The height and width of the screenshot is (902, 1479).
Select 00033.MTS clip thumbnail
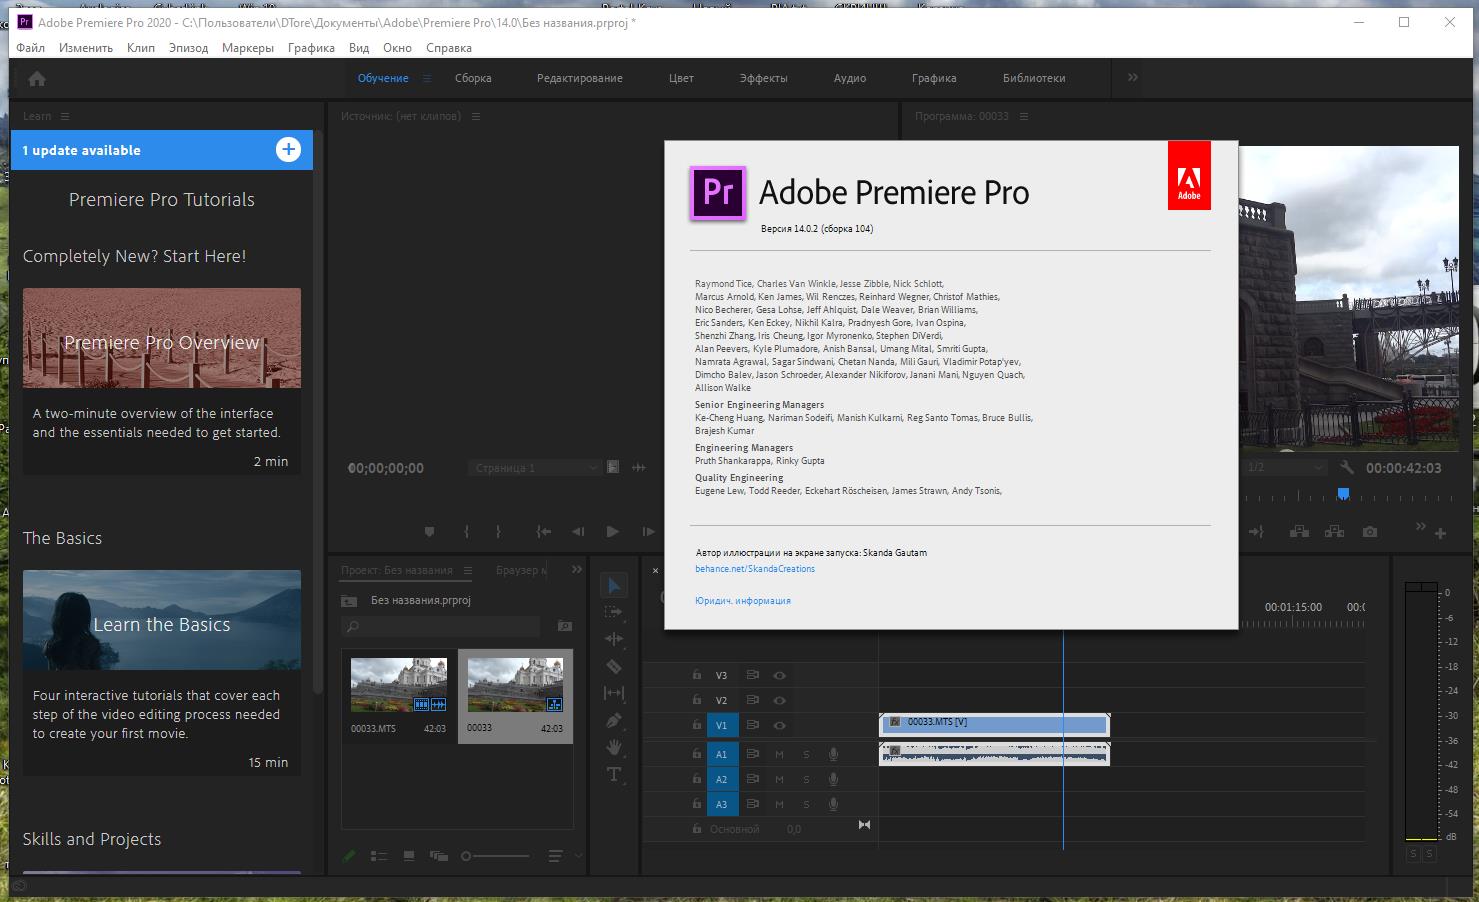pyautogui.click(x=398, y=685)
